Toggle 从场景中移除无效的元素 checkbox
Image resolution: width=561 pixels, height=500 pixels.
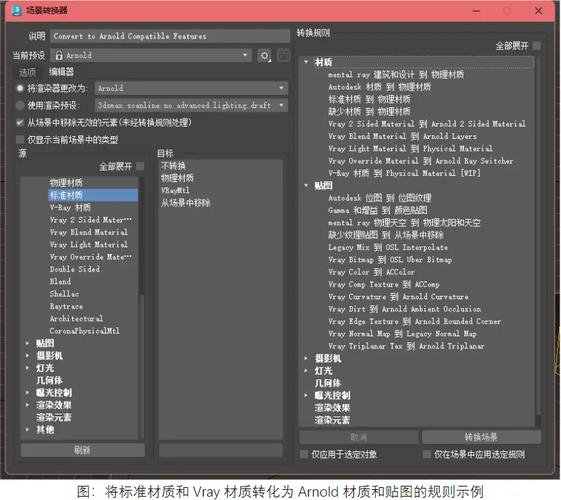(20, 123)
